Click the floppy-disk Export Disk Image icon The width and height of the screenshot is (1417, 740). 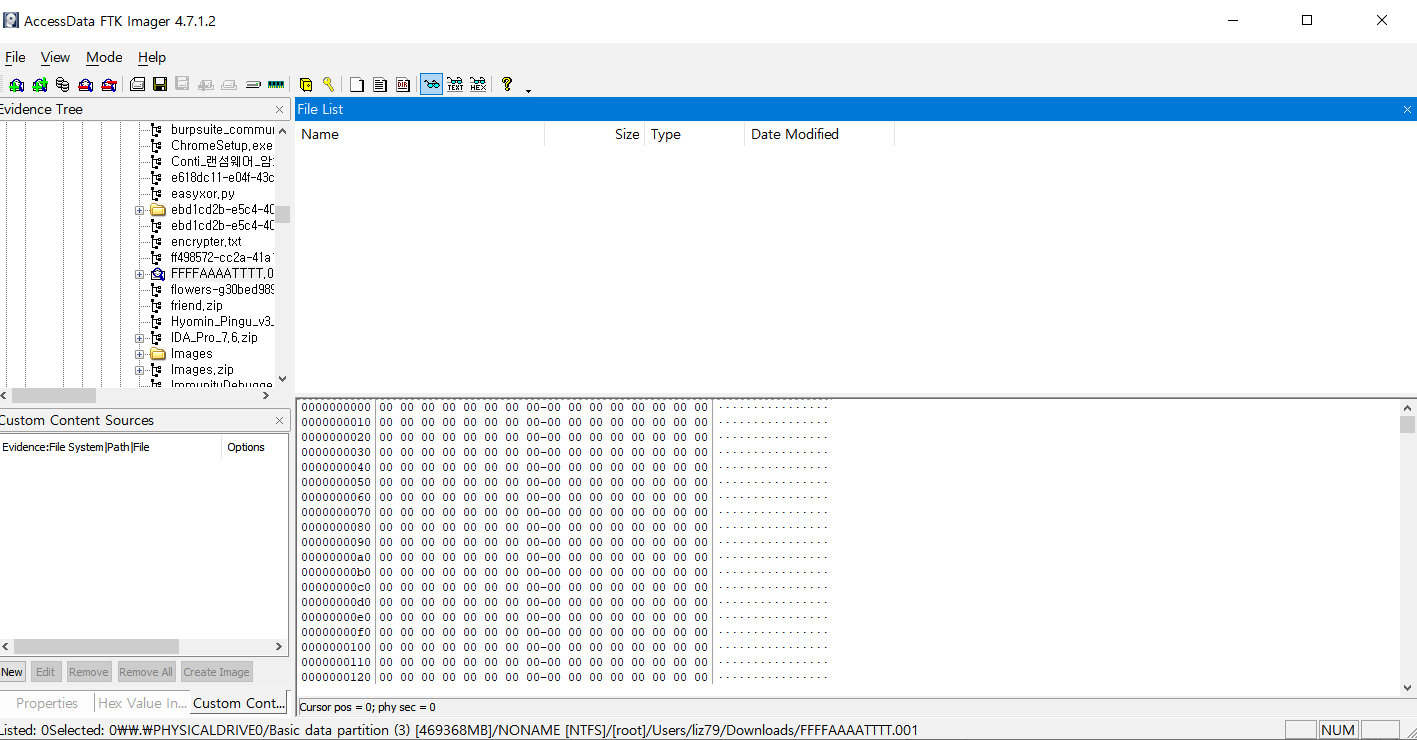[159, 85]
